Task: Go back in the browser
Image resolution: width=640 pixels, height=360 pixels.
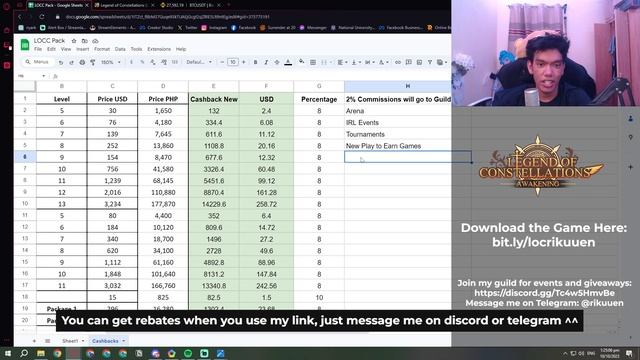Action: [19, 17]
